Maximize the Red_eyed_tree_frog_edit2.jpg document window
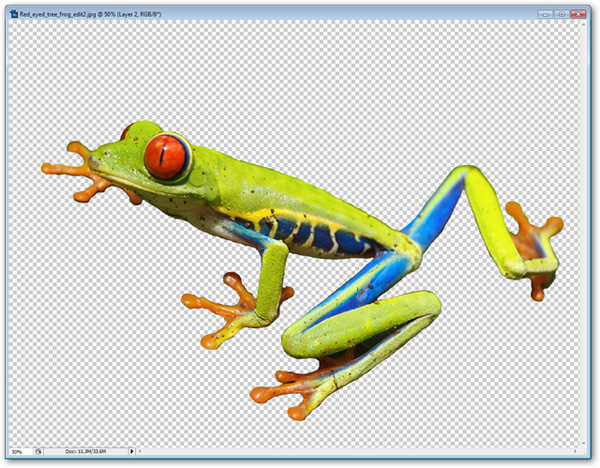This screenshot has width=600, height=468. [561, 15]
